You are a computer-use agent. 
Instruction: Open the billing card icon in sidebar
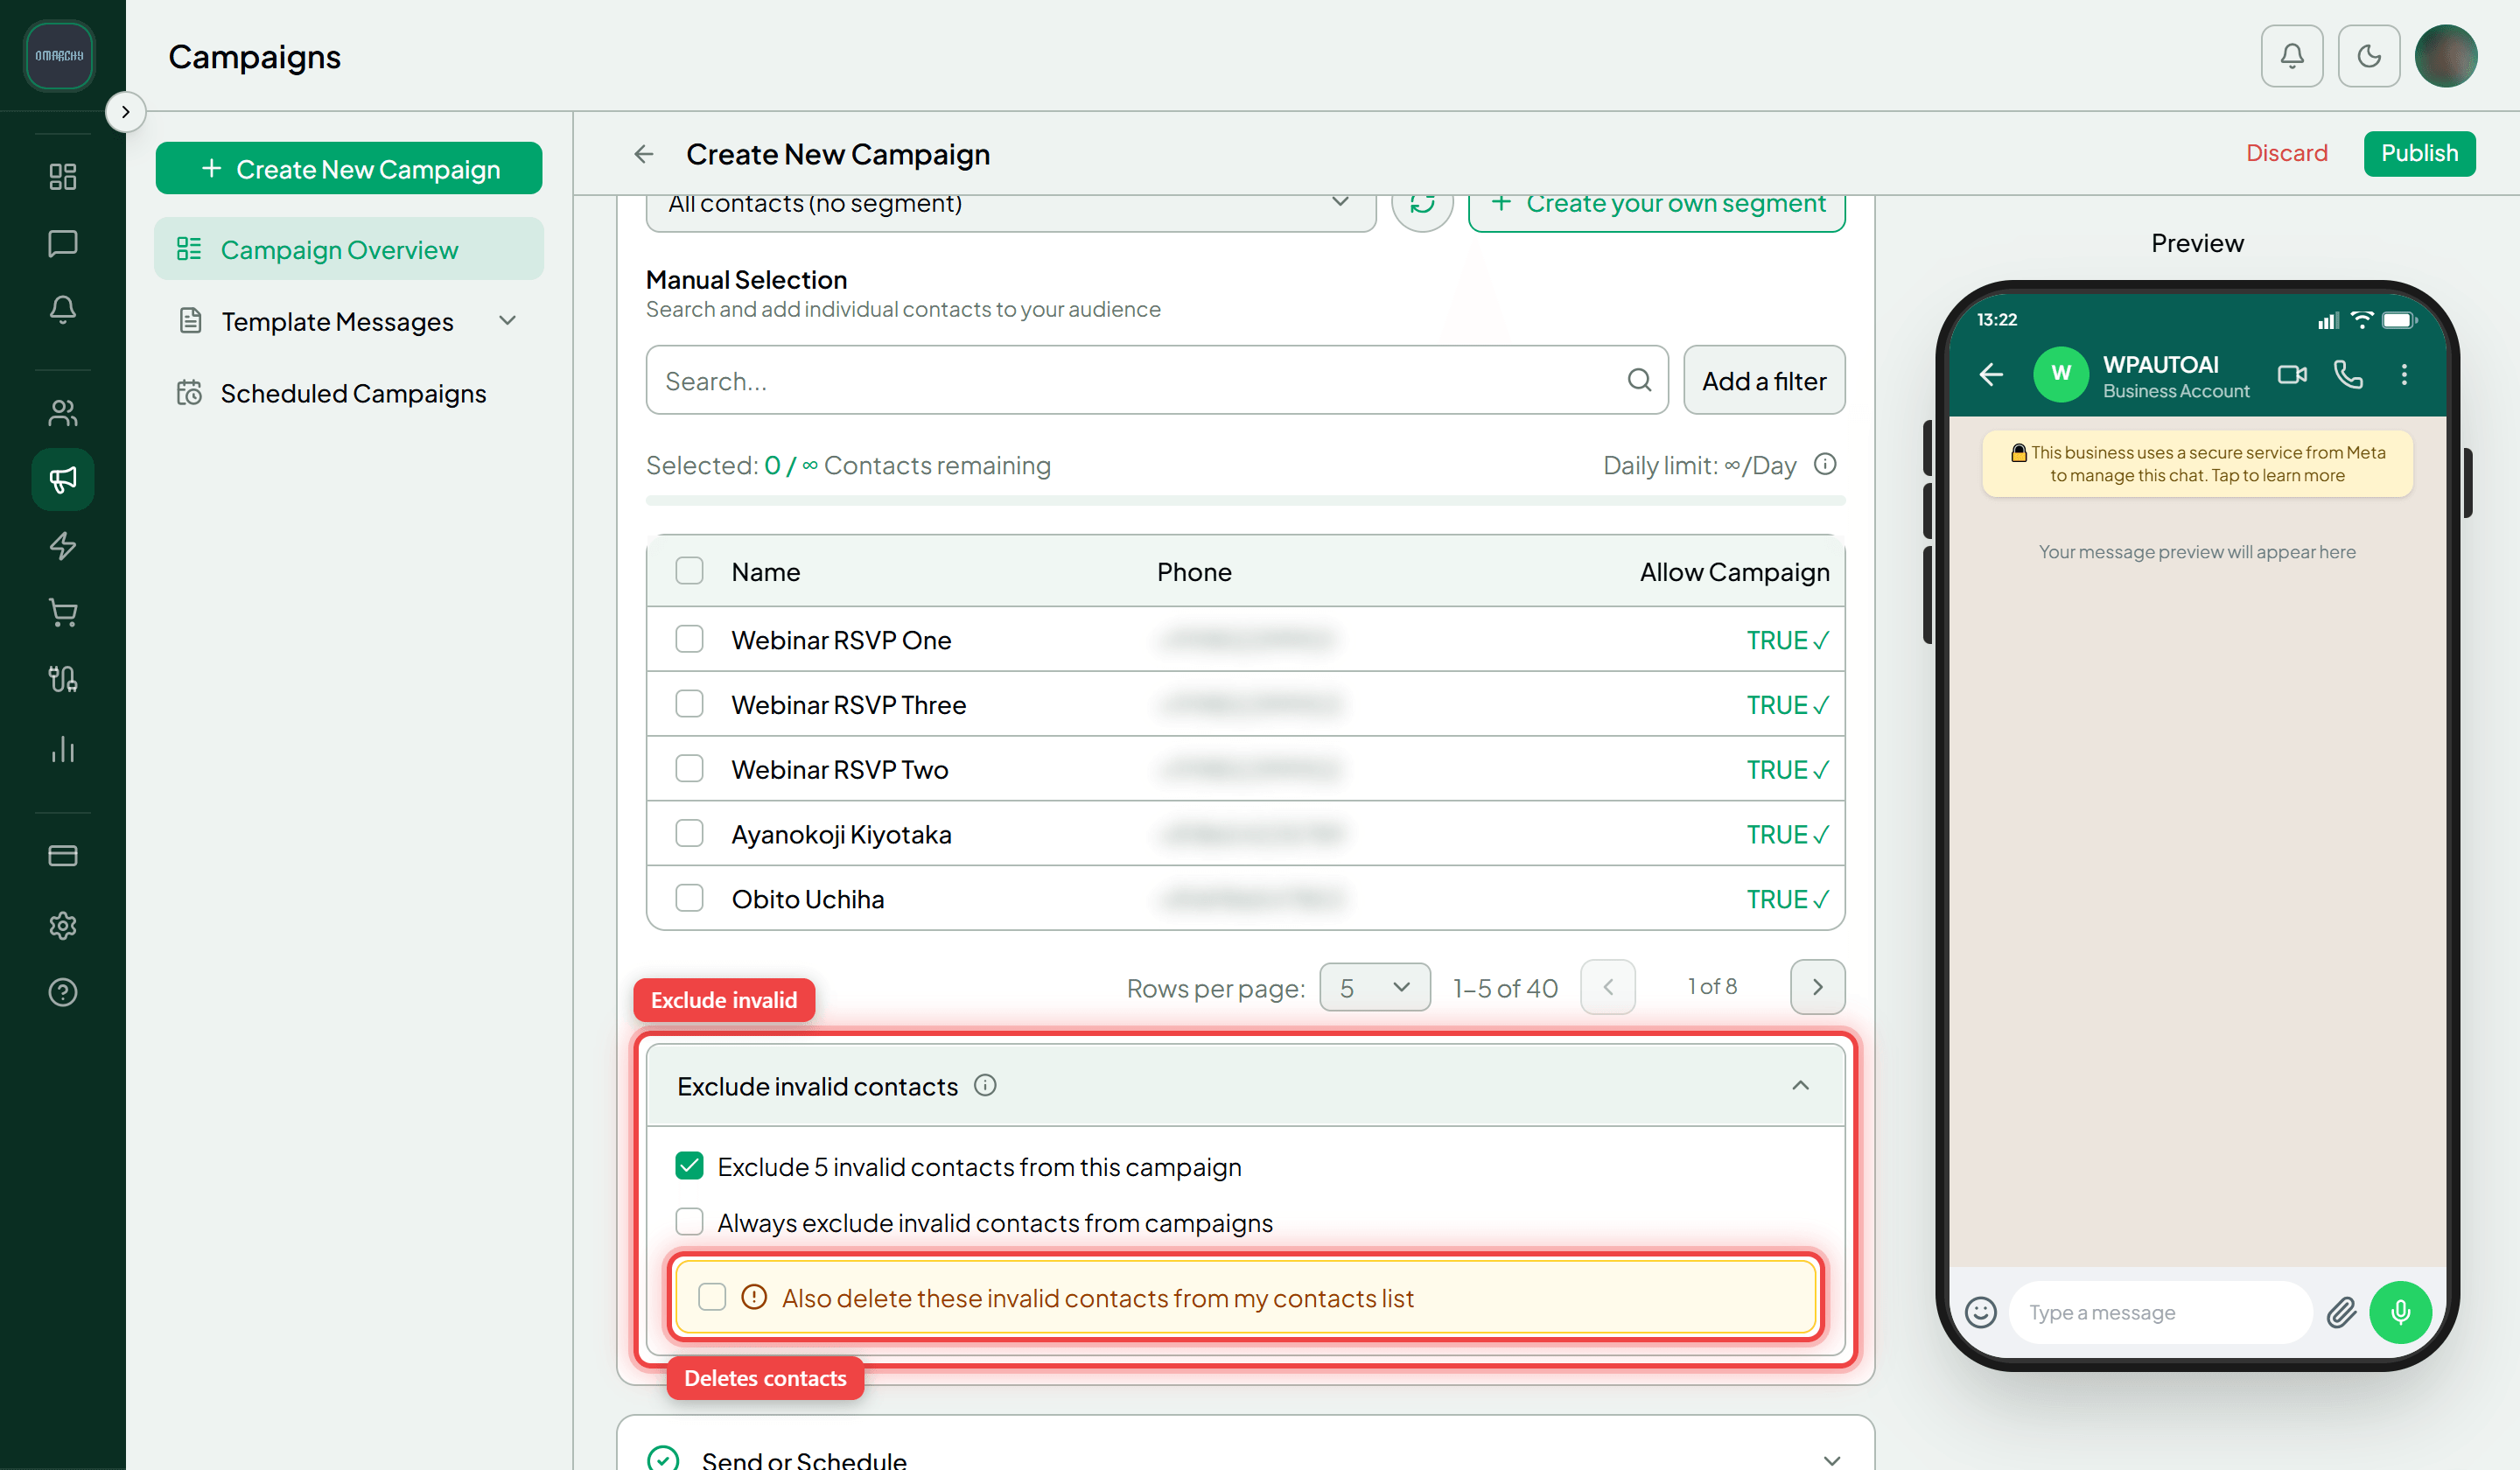pos(63,856)
